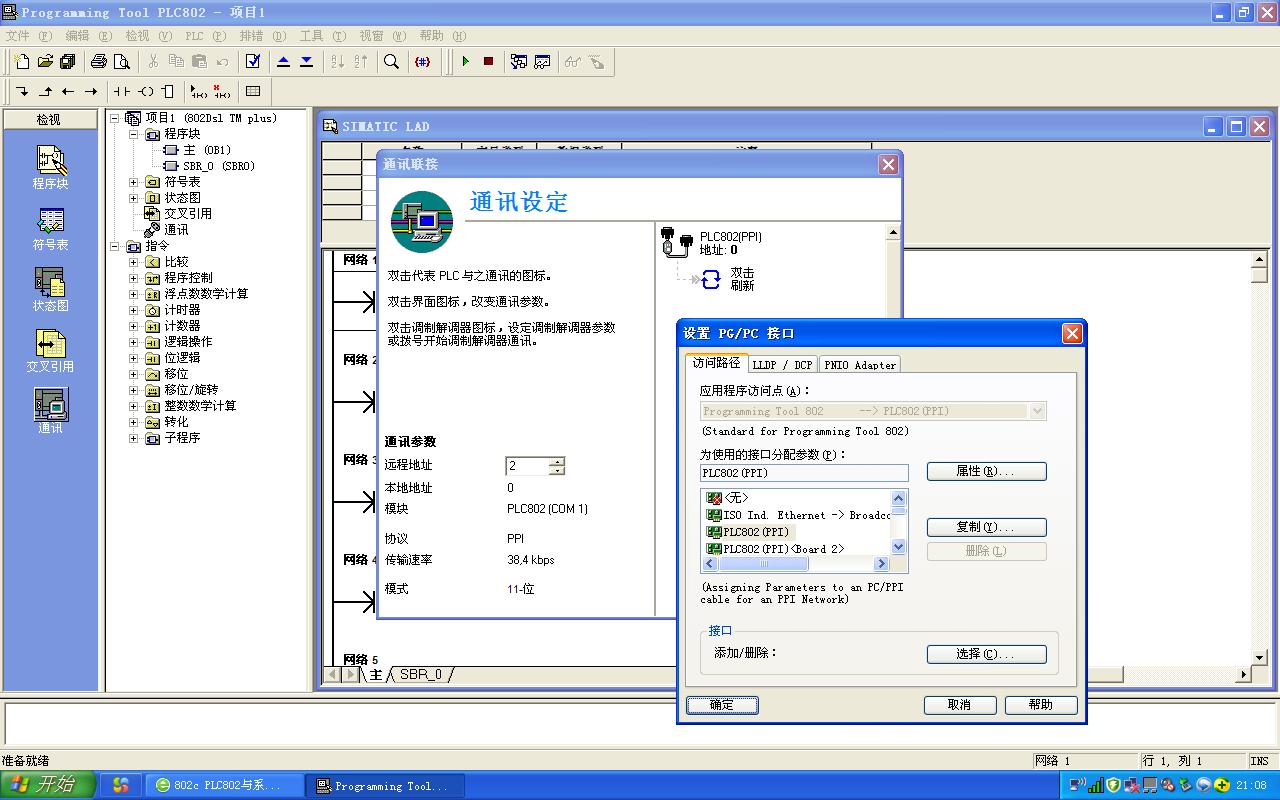Click the 双击刷新 refresh icon

click(x=711, y=279)
